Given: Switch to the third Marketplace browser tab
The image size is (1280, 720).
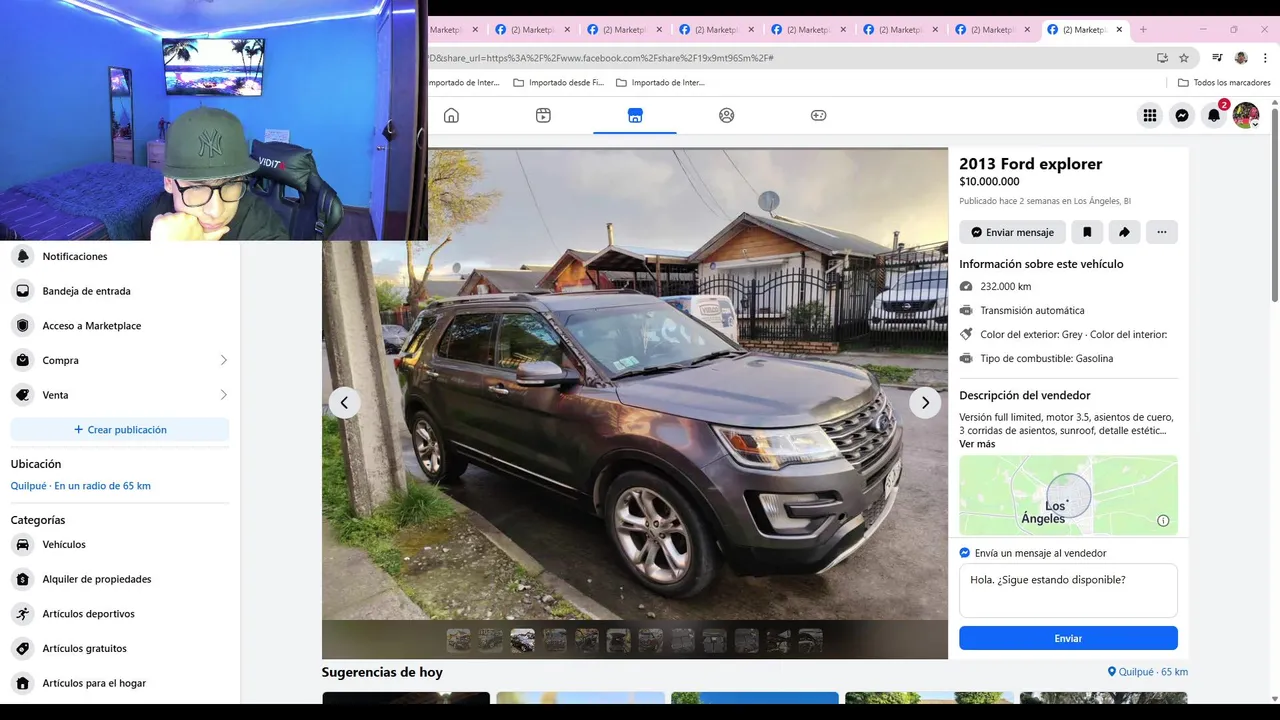Looking at the screenshot, I should tap(623, 30).
